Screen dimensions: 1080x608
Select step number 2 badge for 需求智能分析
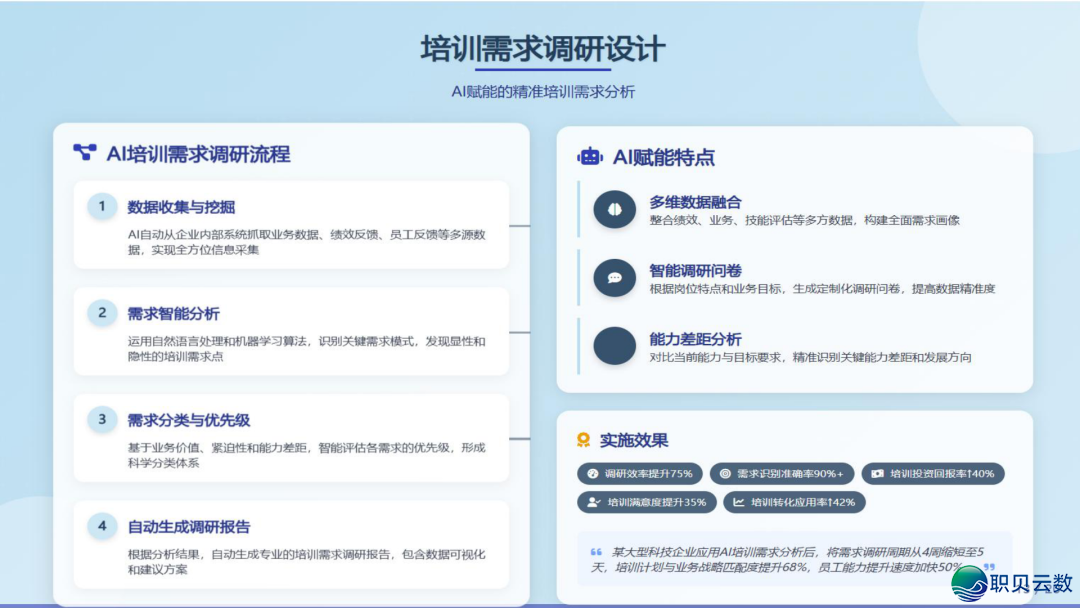pyautogui.click(x=102, y=313)
